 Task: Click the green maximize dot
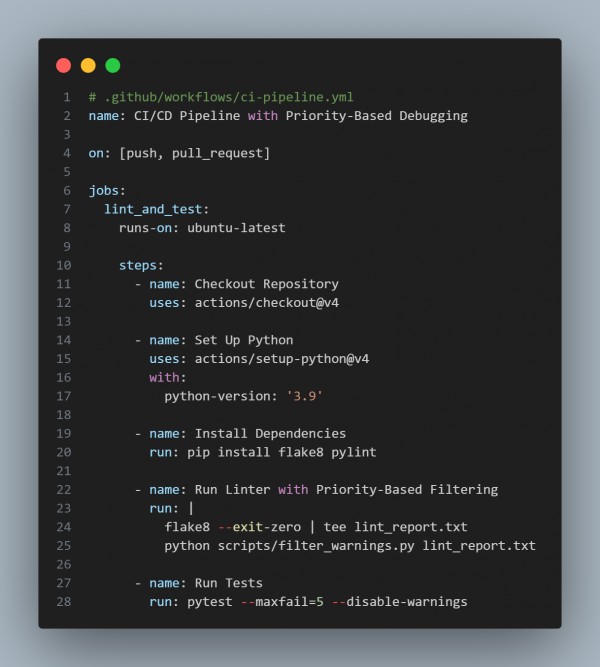click(x=113, y=66)
